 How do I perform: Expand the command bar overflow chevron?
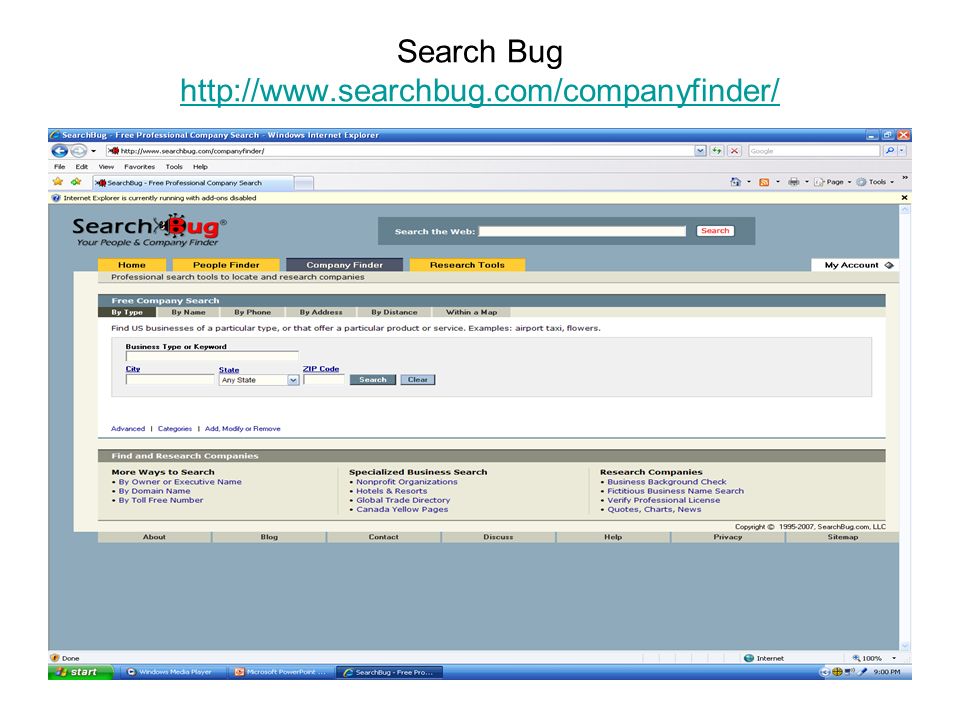(905, 178)
